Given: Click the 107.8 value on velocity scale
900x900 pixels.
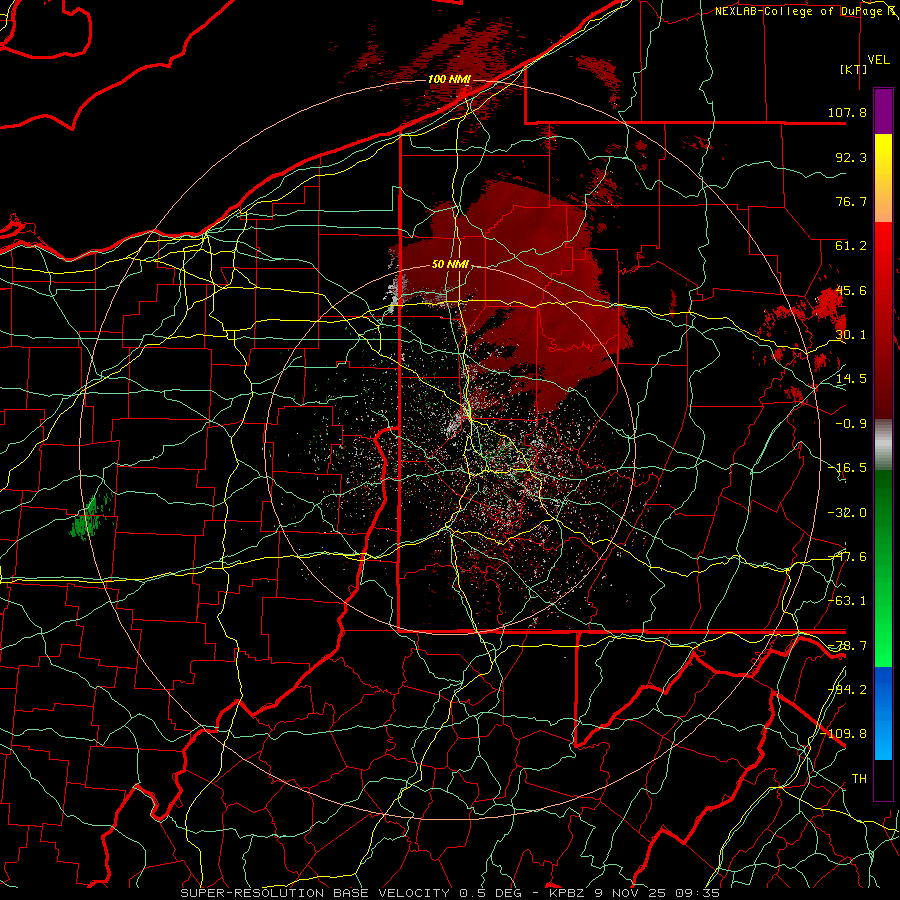Looking at the screenshot, I should click(x=847, y=112).
